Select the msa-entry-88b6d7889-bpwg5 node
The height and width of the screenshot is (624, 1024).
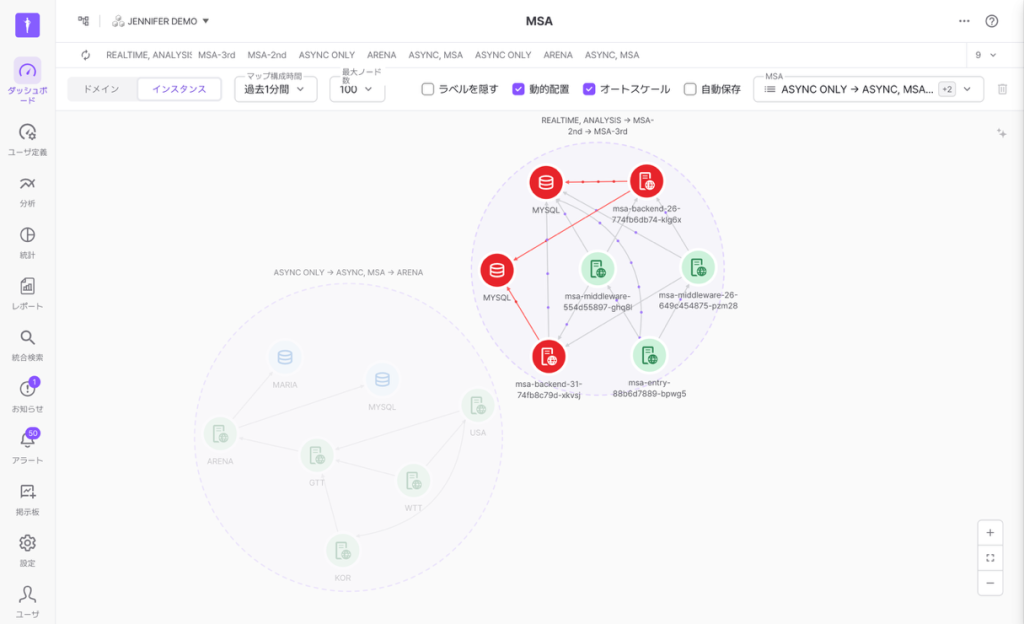tap(649, 355)
